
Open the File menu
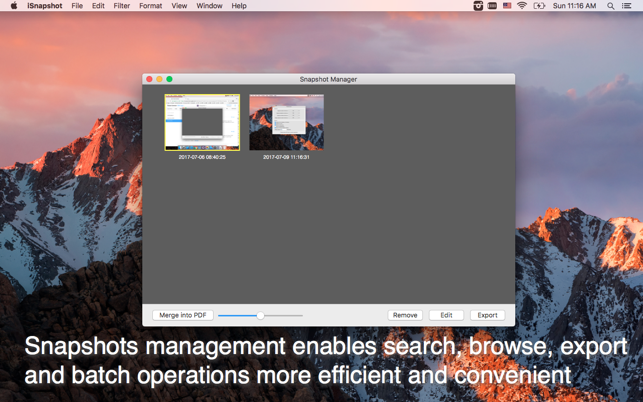(77, 6)
